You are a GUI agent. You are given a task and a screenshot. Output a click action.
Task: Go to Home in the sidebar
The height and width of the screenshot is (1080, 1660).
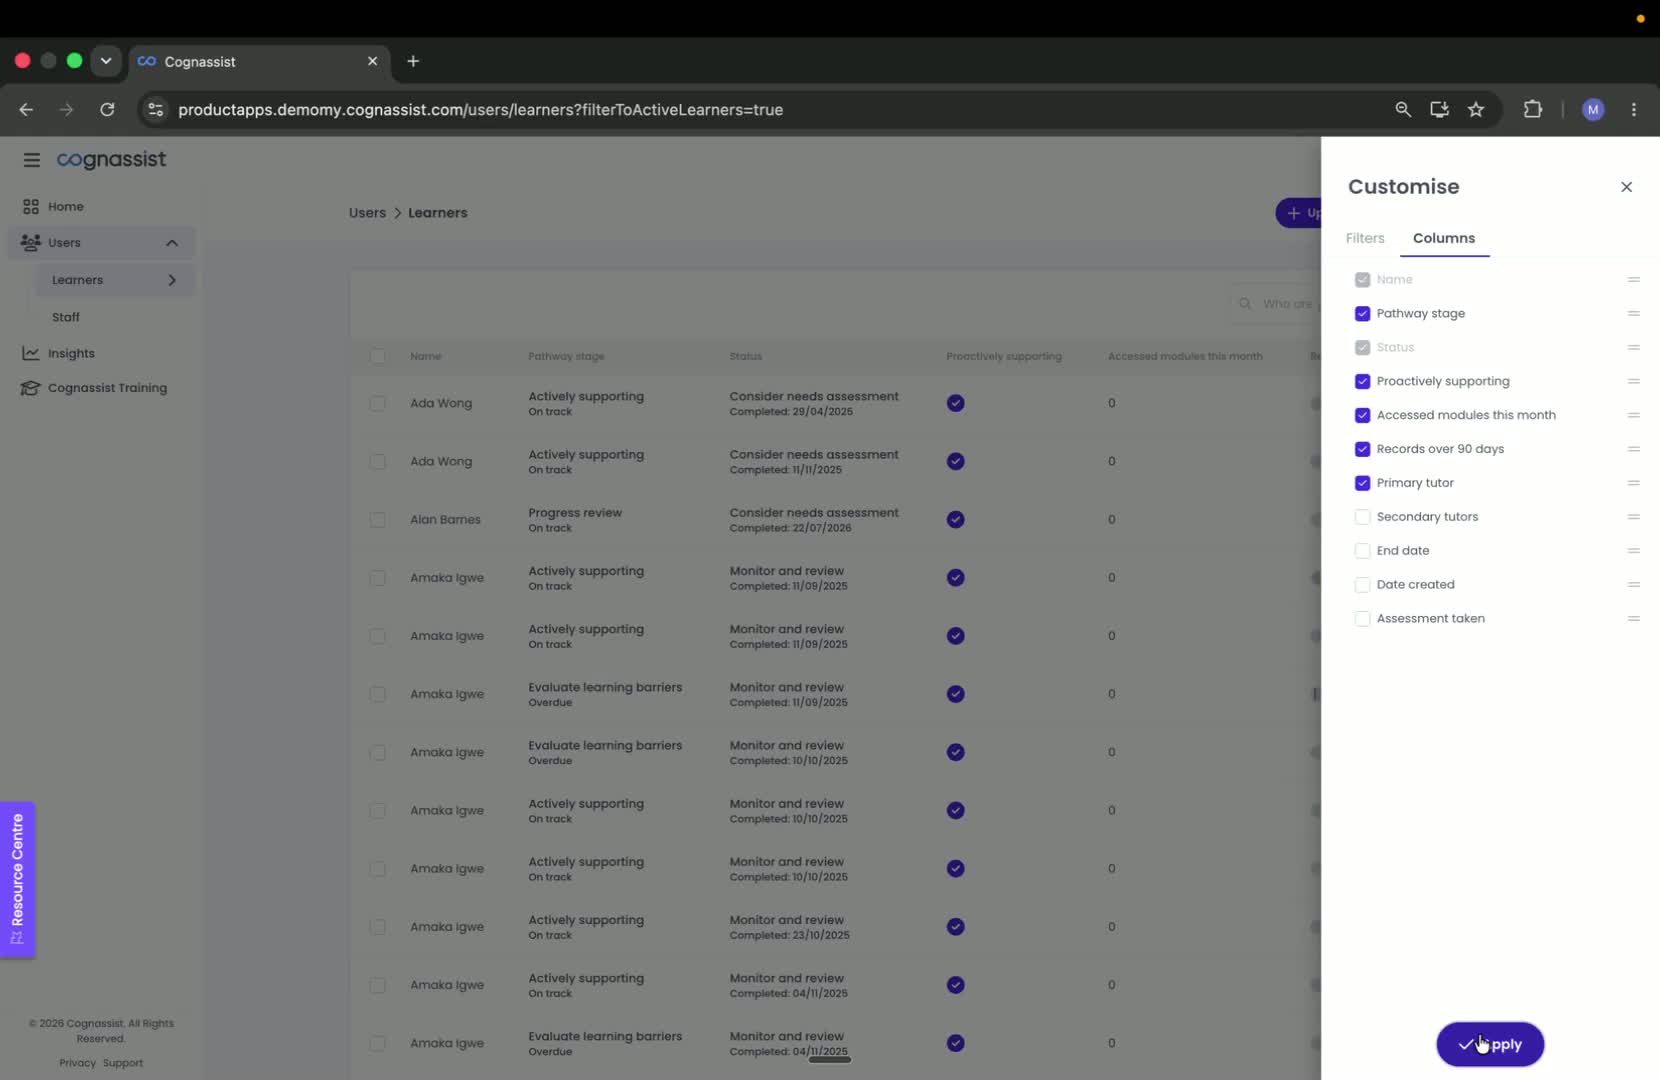pyautogui.click(x=66, y=207)
